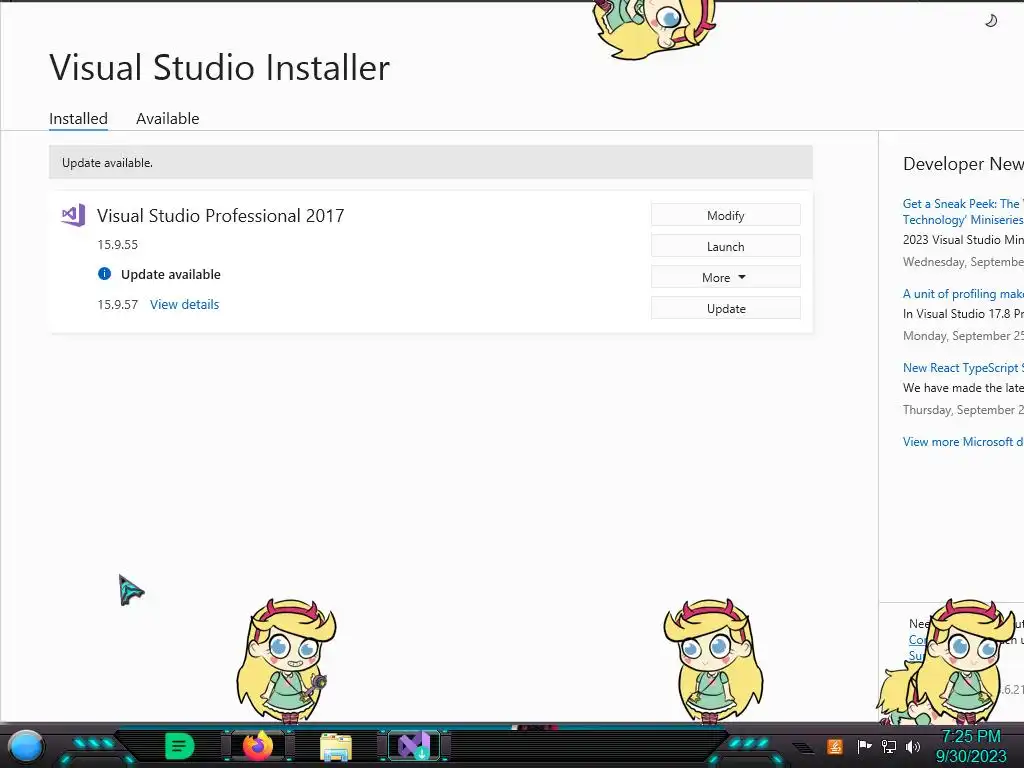The image size is (1024, 768).
Task: Click the Update button
Action: [x=726, y=308]
